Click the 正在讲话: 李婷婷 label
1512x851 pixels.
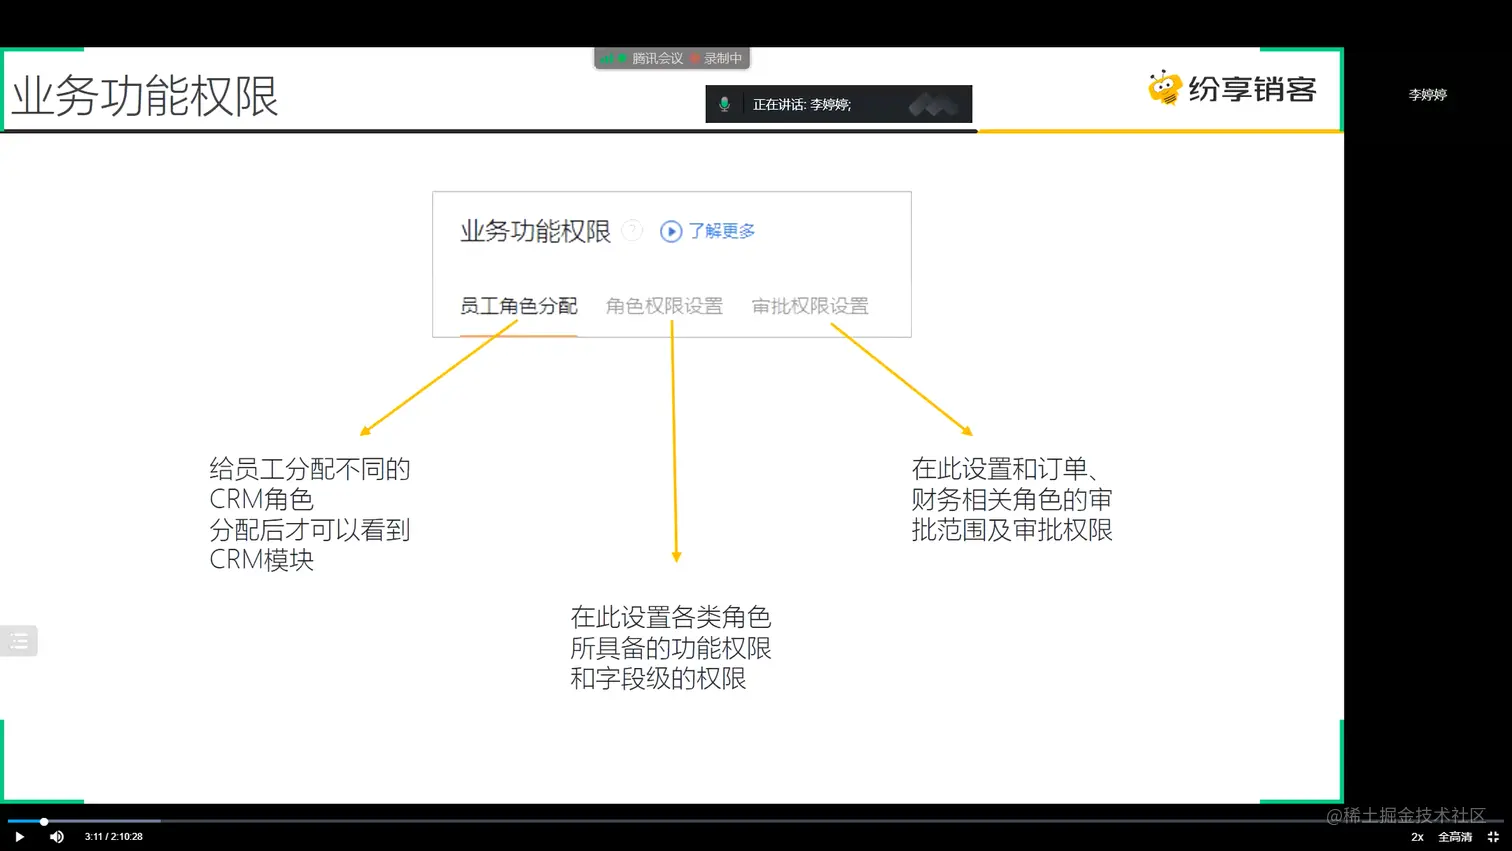click(802, 105)
